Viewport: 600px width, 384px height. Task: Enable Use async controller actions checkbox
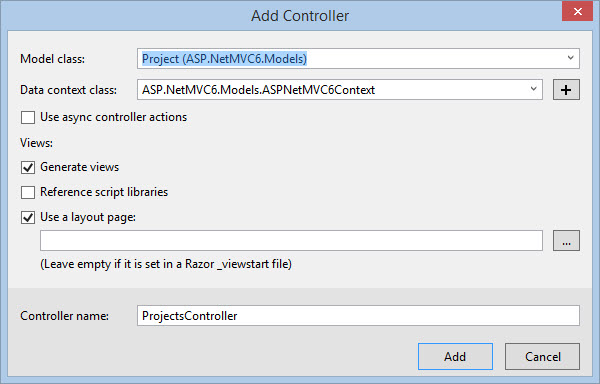click(x=28, y=117)
